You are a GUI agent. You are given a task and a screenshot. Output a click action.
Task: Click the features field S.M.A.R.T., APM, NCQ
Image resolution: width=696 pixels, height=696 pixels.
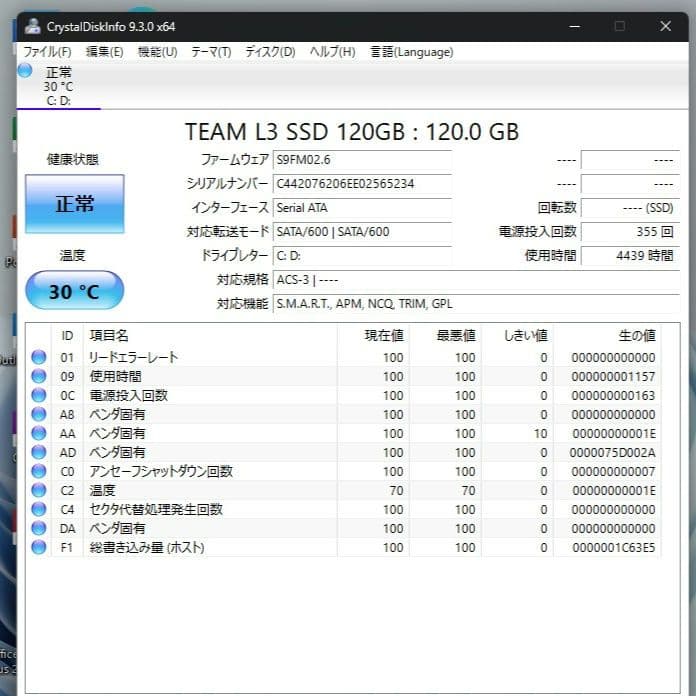click(476, 304)
